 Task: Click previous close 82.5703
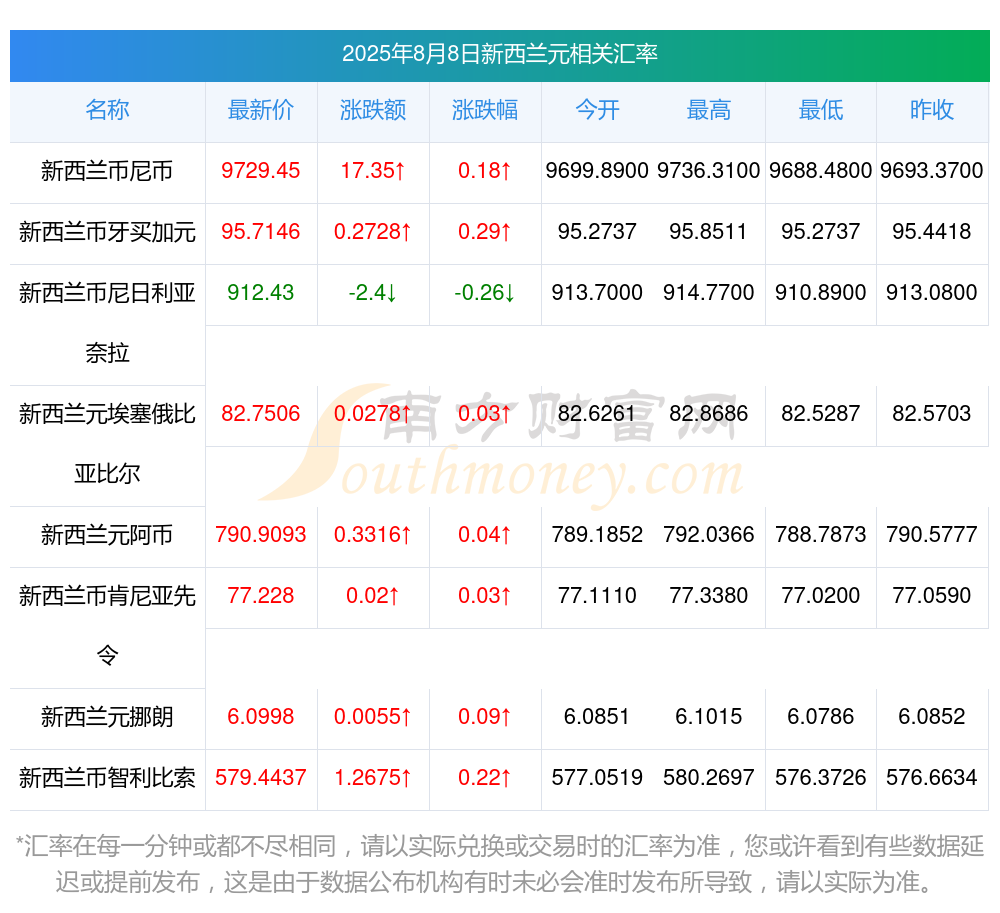[x=932, y=414]
